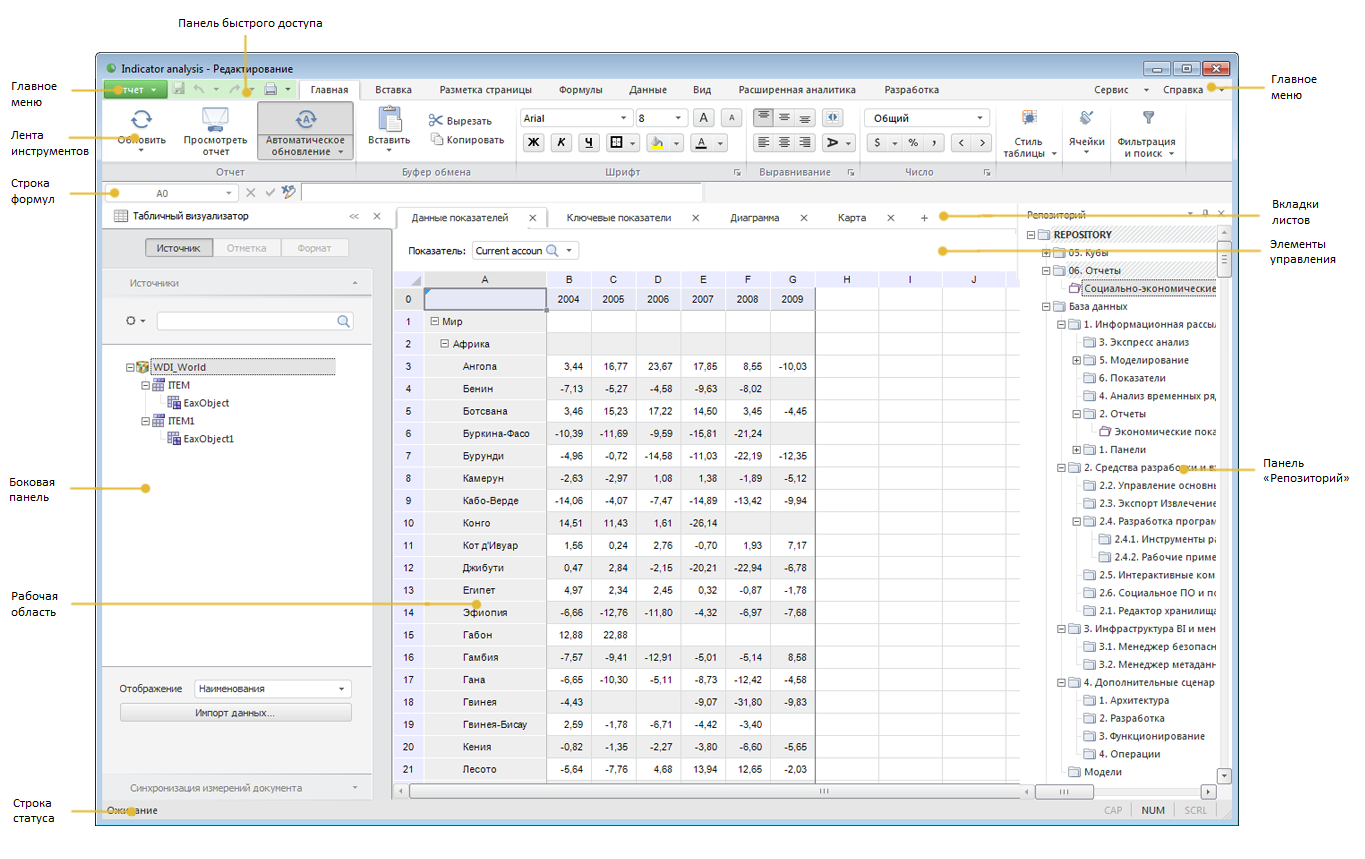Viewport: 1365px width, 859px height.
Task: Select the Отметка button in side panel
Action: [x=246, y=248]
